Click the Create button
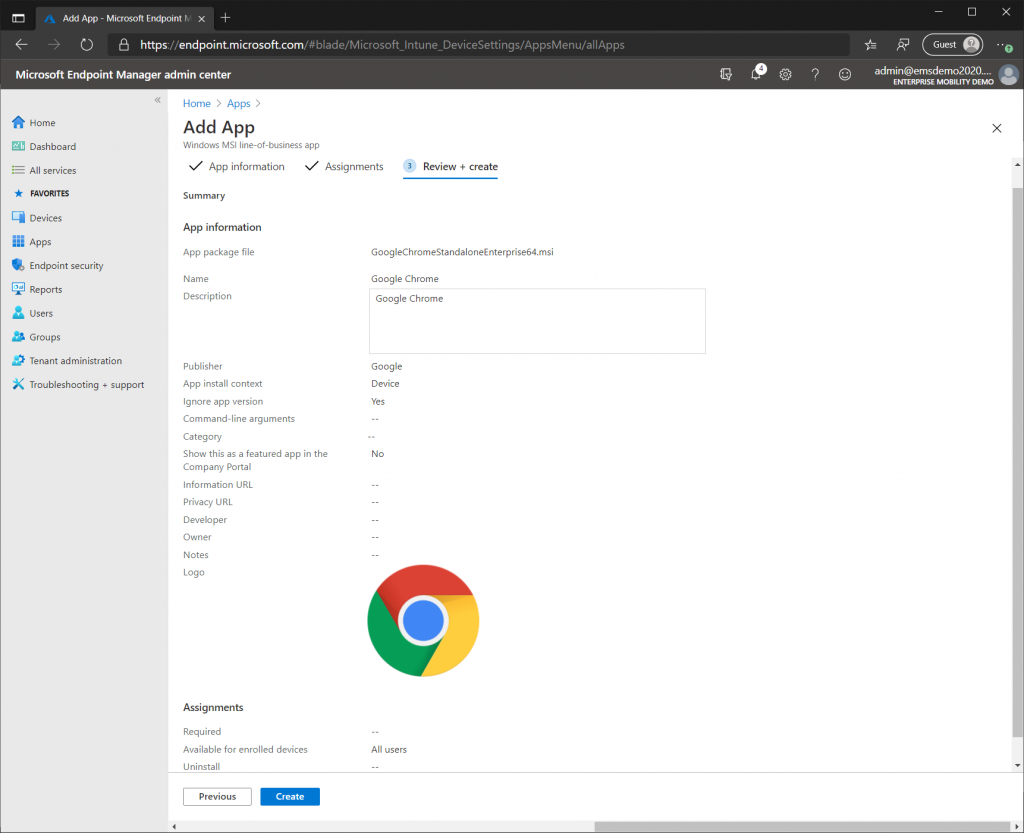Screen dimensions: 1024x833 [x=290, y=796]
